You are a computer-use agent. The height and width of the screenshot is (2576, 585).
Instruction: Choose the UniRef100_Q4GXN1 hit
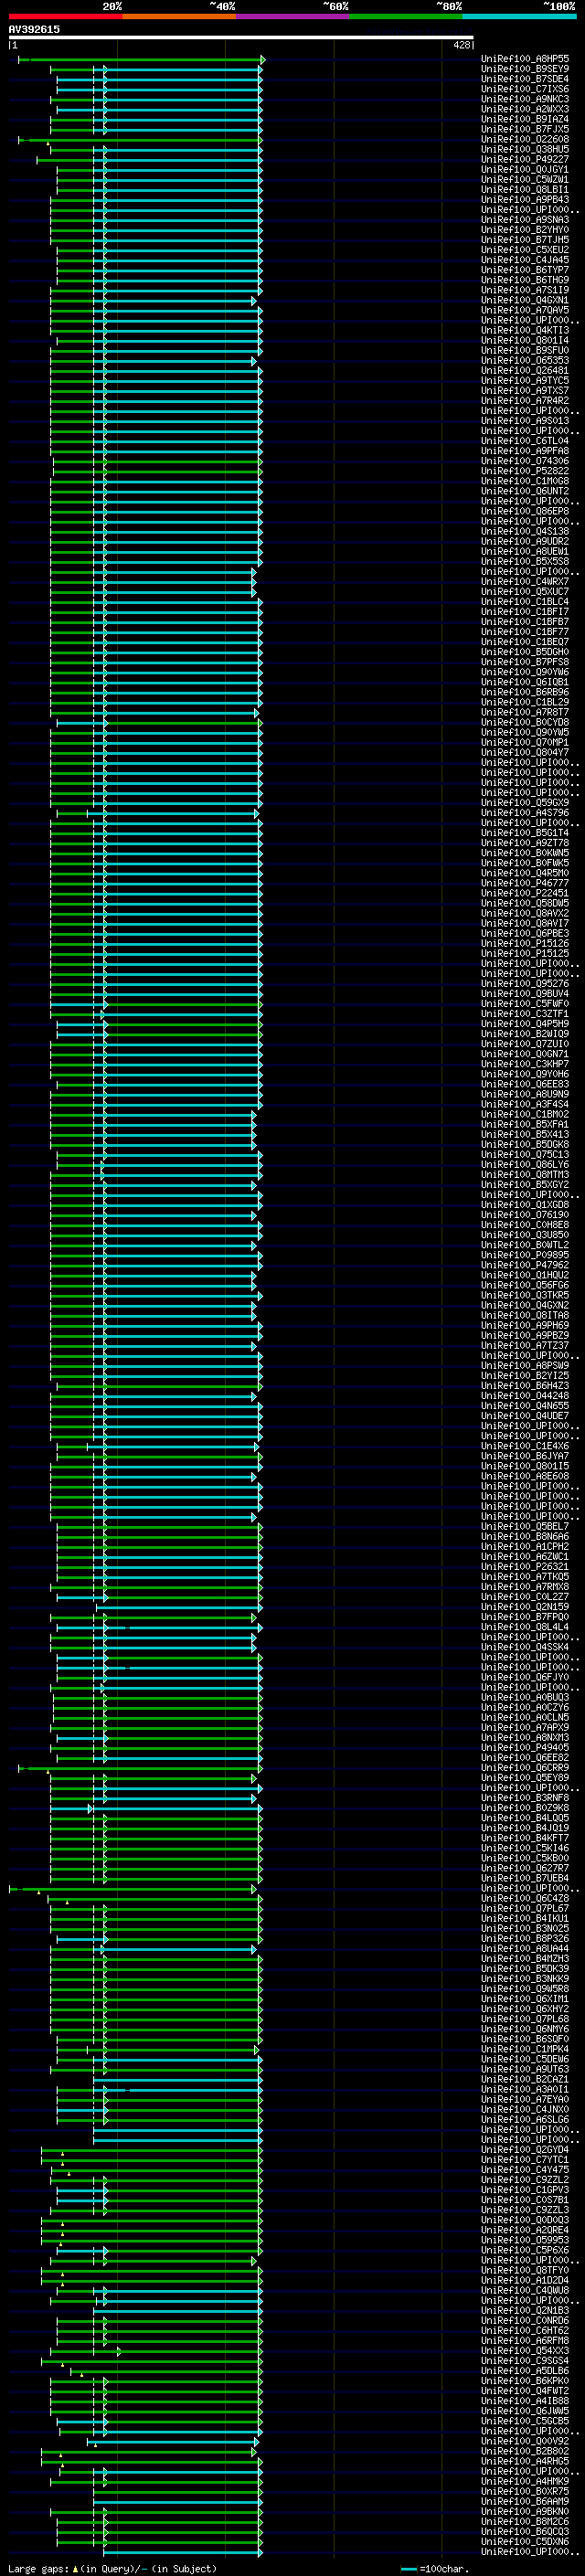click(525, 300)
